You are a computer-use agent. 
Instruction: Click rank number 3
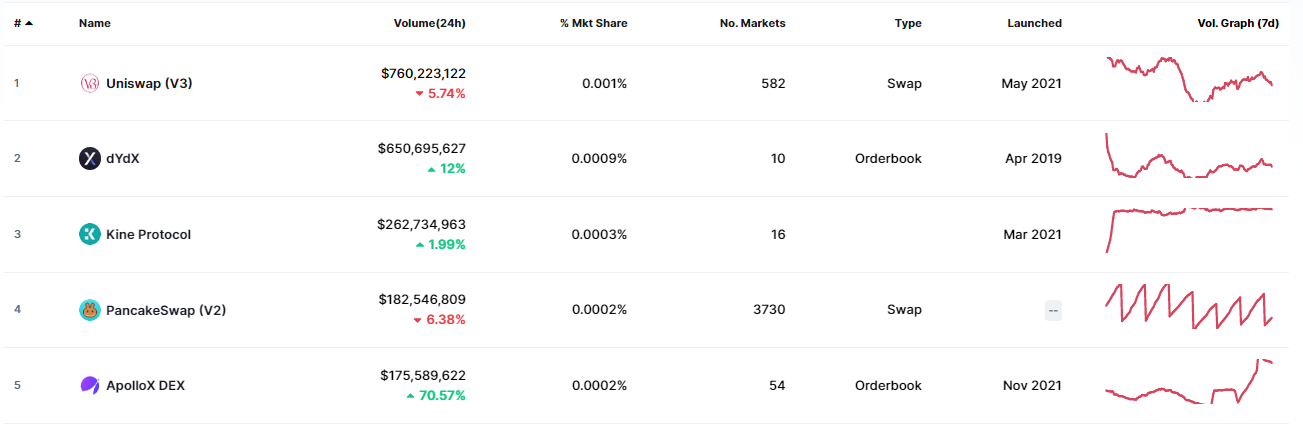click(x=17, y=234)
